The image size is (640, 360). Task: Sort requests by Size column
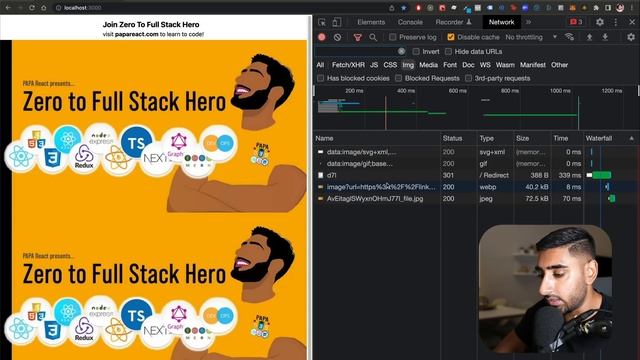click(531, 138)
